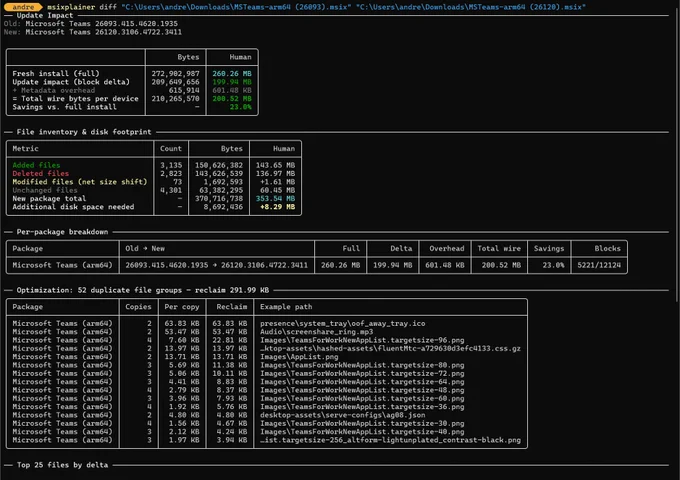This screenshot has width=680, height=480.
Task: Click the 'Optimization: 52 duplicate file groups' heading
Action: [x=143, y=290]
